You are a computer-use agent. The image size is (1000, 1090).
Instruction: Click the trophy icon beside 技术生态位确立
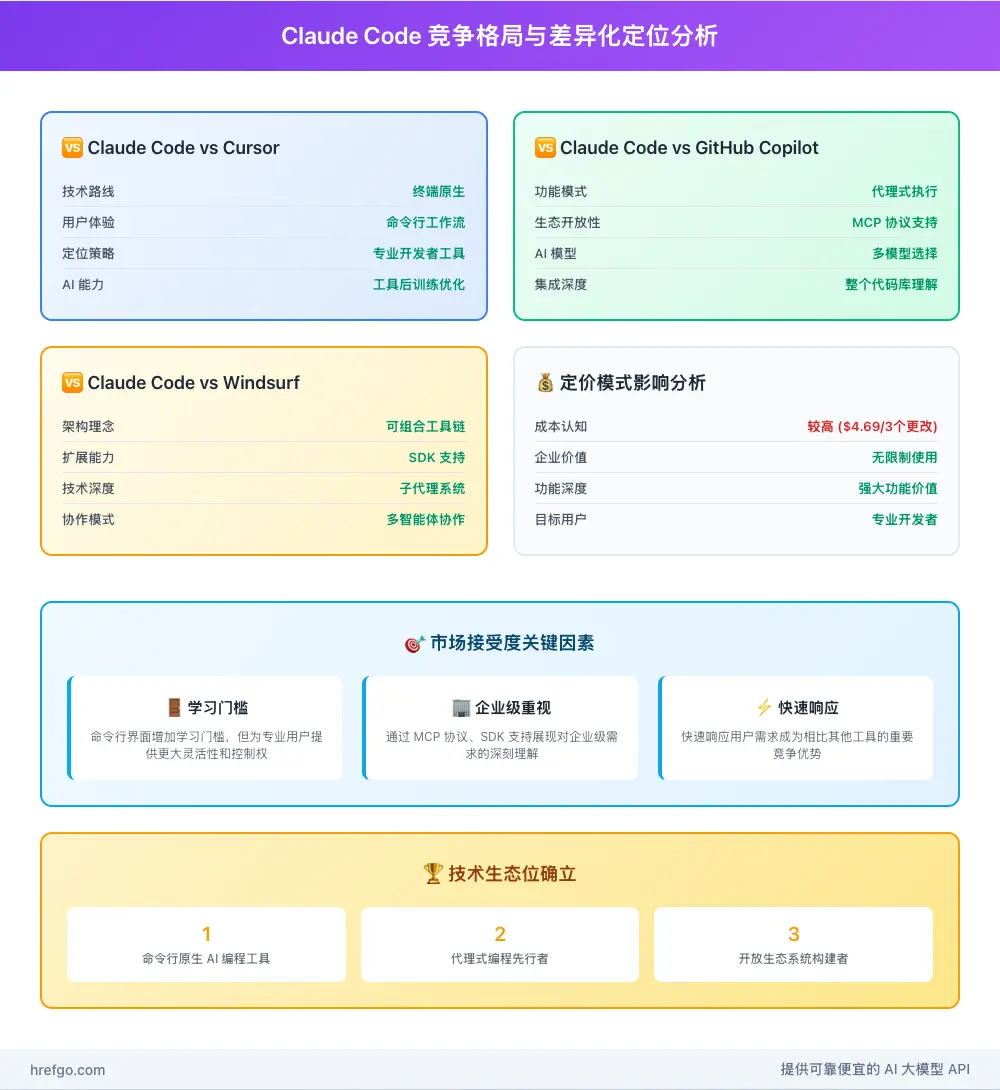tap(433, 873)
